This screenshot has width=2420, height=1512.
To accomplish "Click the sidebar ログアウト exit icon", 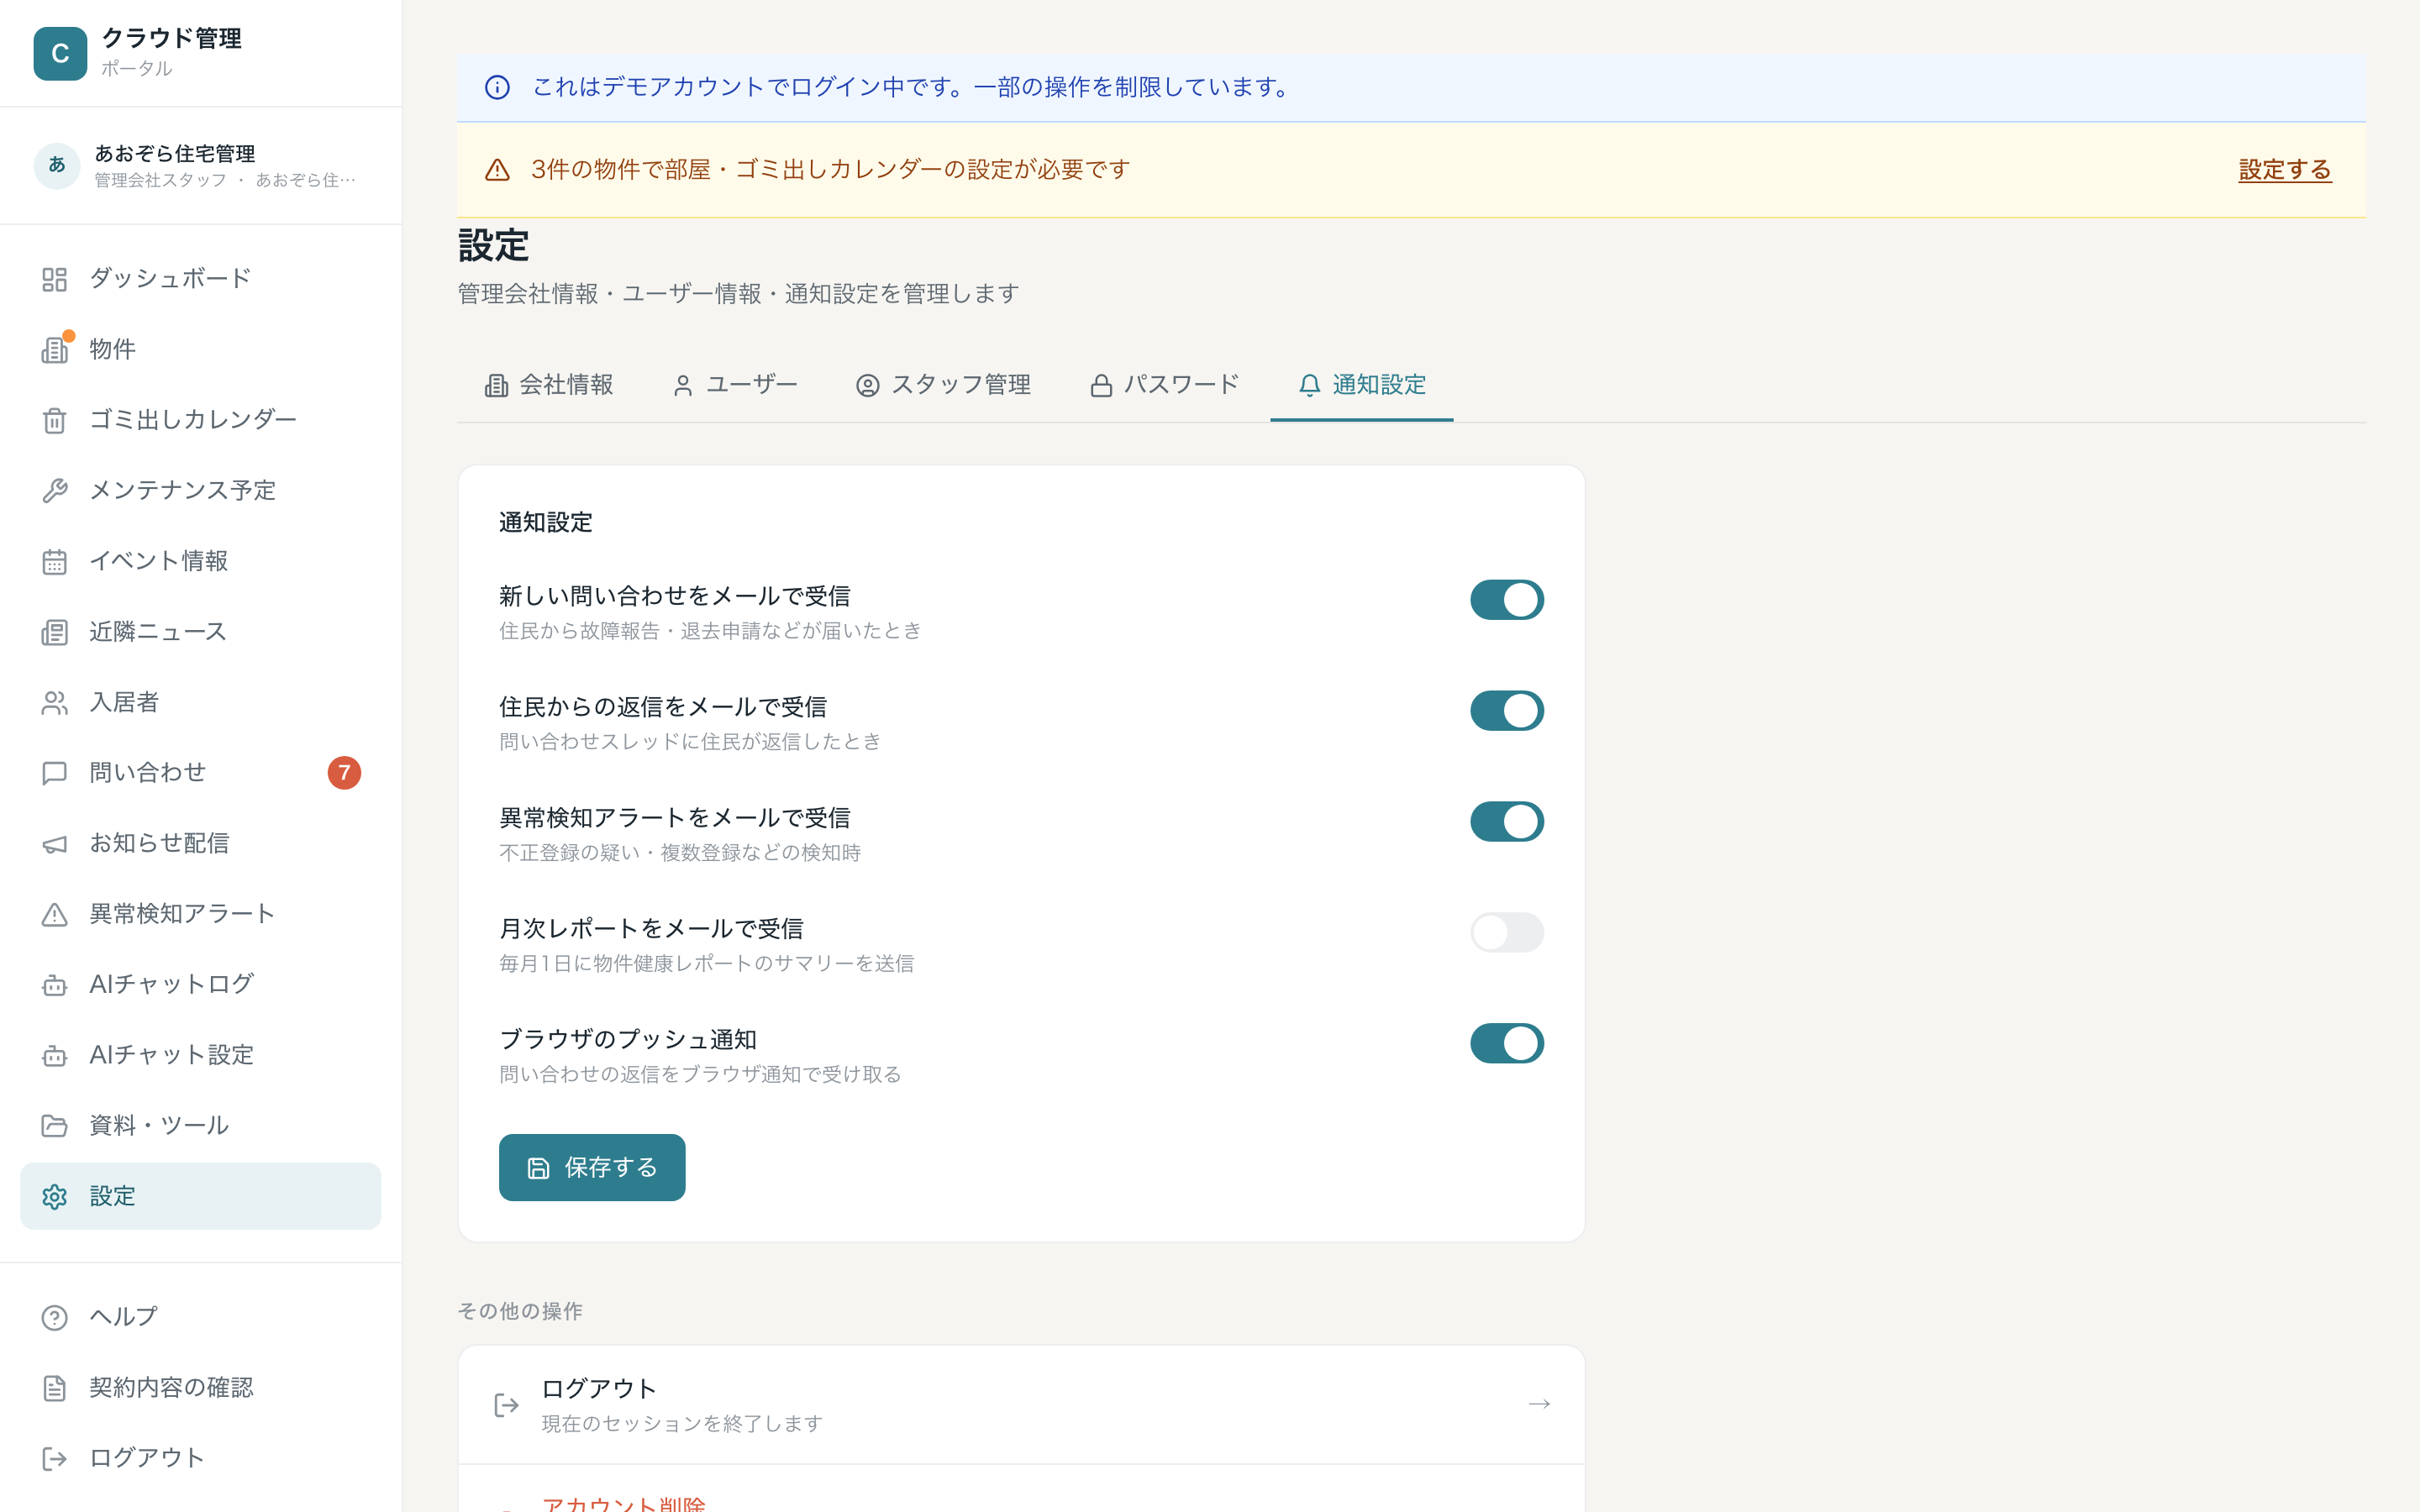I will pyautogui.click(x=54, y=1459).
